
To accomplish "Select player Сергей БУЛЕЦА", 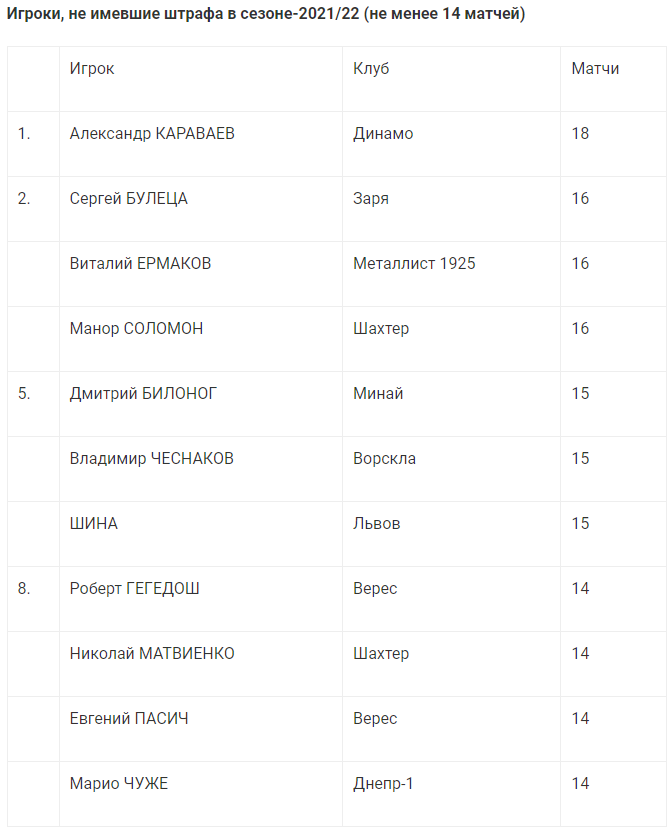I will click(x=128, y=199).
